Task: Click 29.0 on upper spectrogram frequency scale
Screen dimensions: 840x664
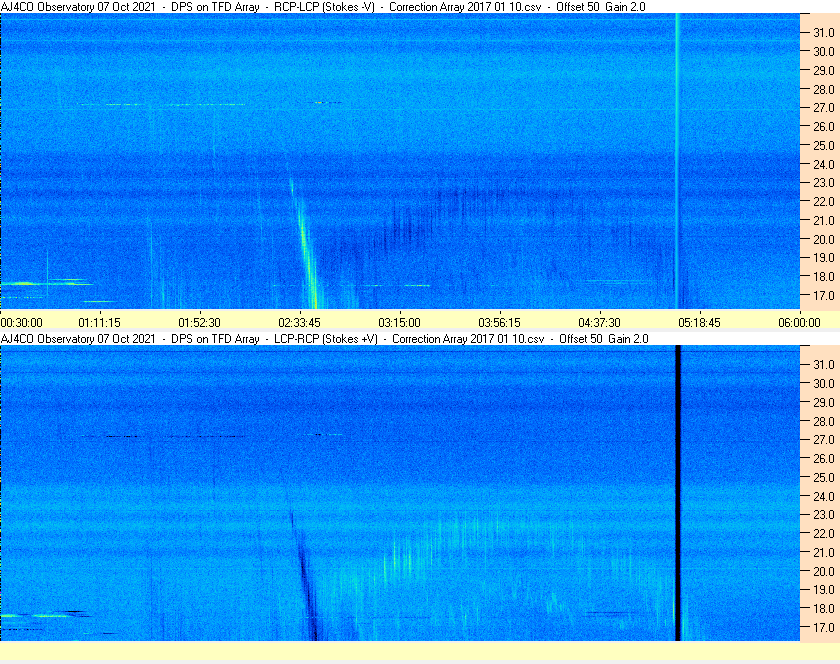Action: (x=824, y=70)
